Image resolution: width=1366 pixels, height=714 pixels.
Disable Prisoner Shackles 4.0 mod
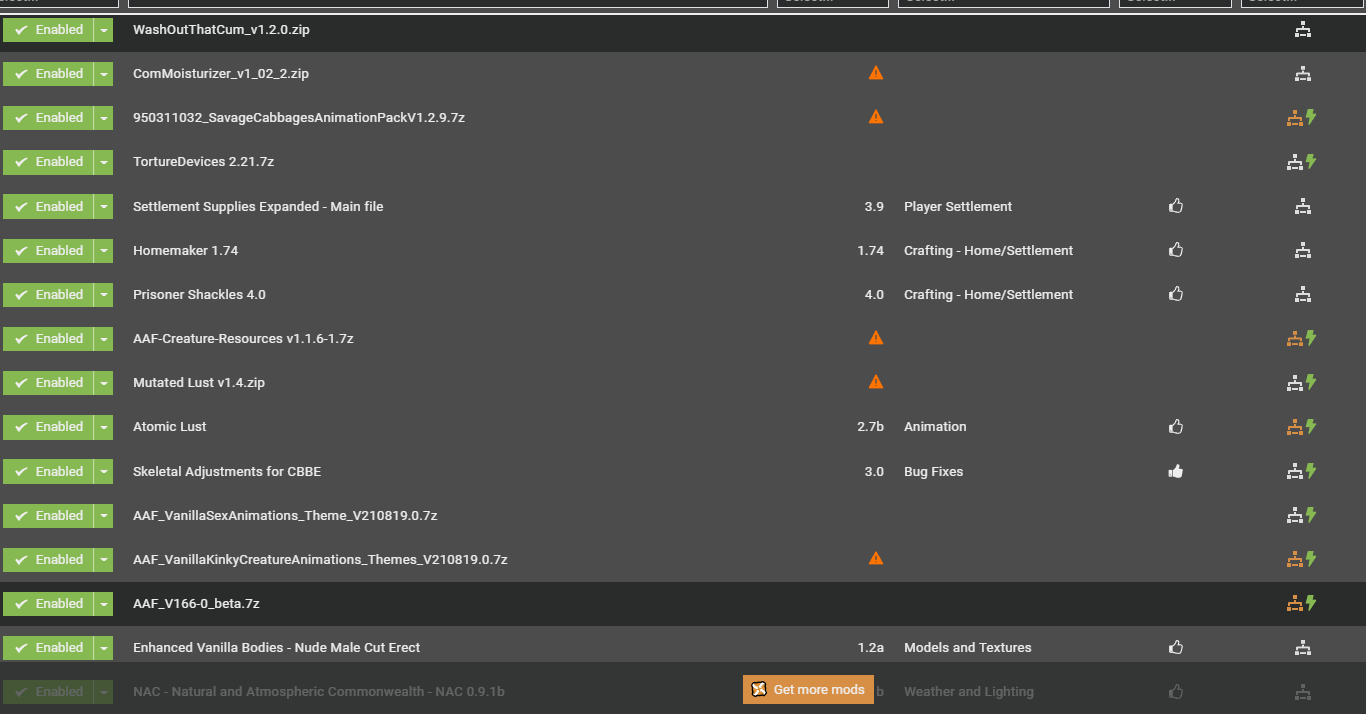coord(48,295)
